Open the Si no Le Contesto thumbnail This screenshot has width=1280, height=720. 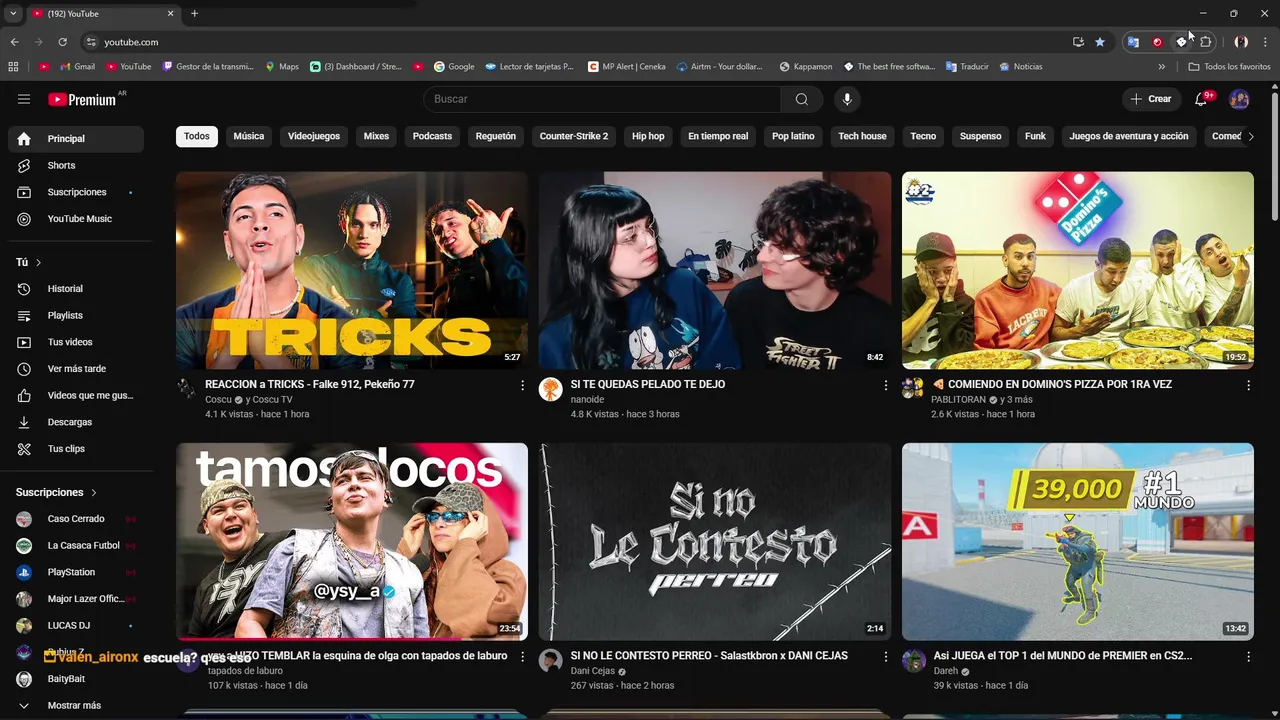coord(715,541)
